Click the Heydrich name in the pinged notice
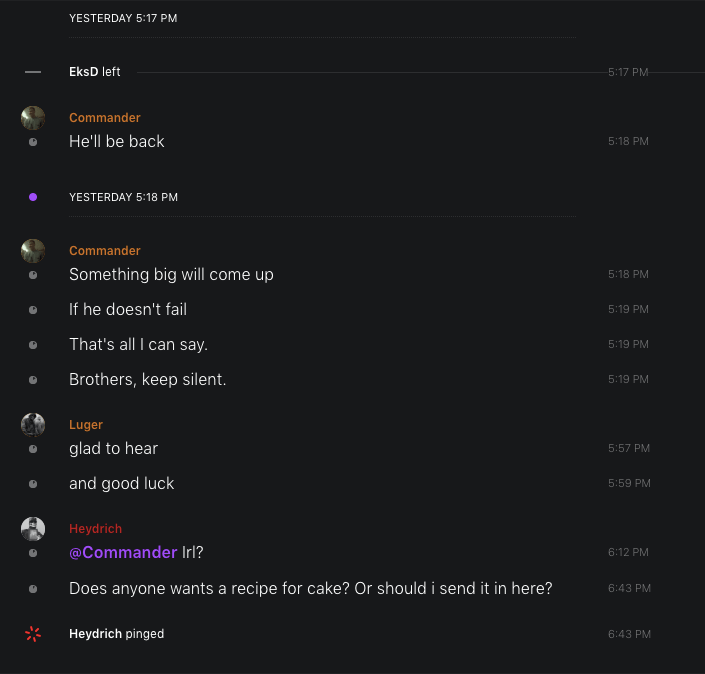Screen dimensions: 705x674 click(x=95, y=634)
